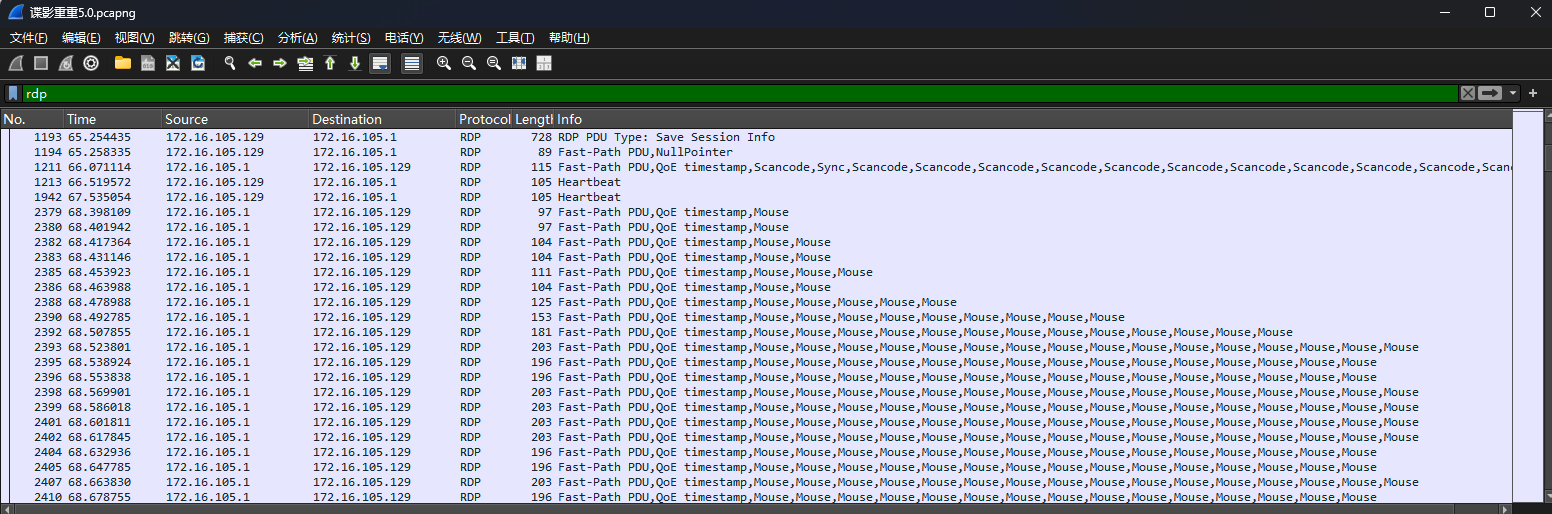The image size is (1552, 514).
Task: Open the display filter bookmark menu
Action: 13,93
